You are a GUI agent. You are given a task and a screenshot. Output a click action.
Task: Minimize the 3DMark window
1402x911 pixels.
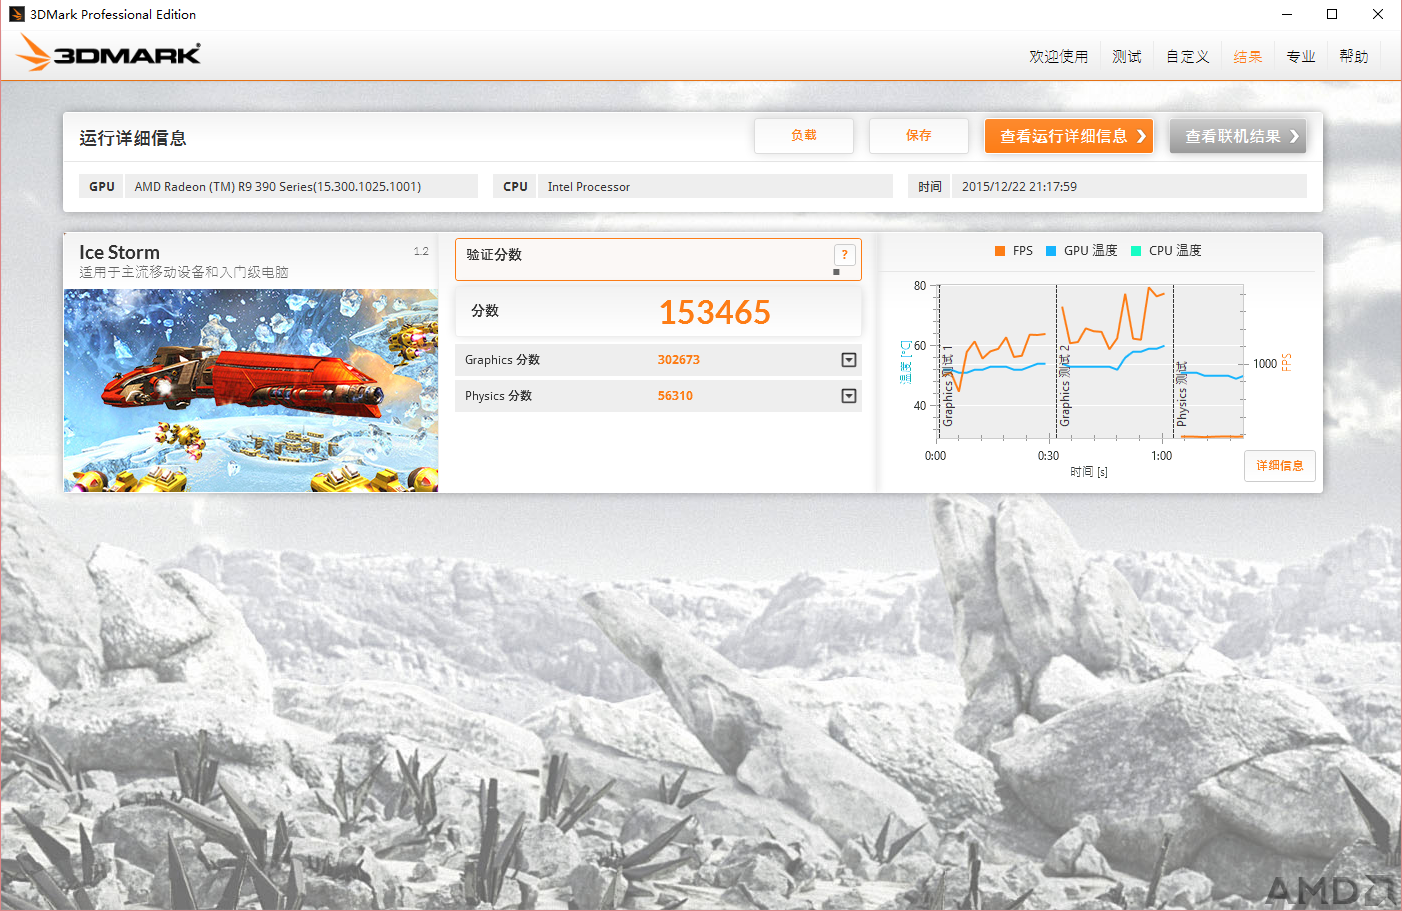(x=1287, y=14)
